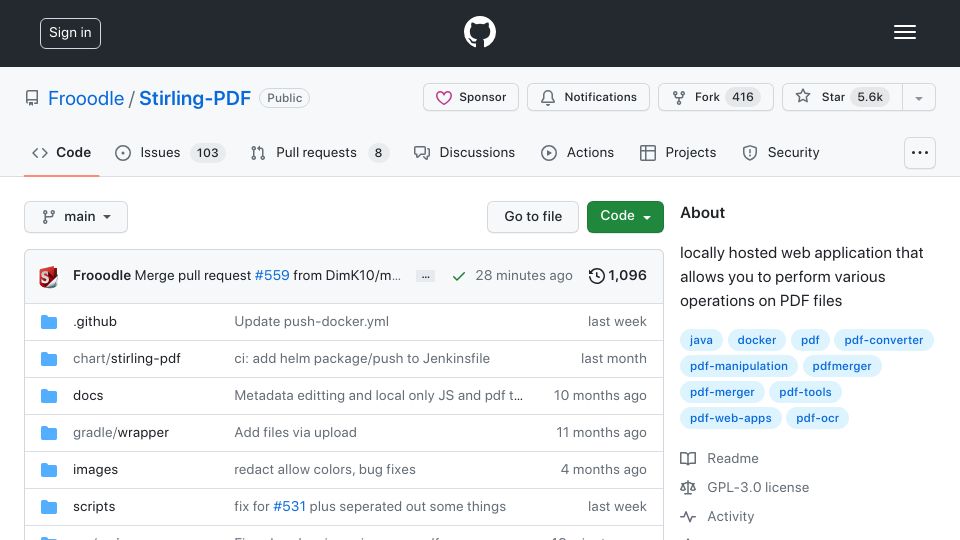
Task: Open the gradle/wrapper folder
Action: (x=121, y=432)
